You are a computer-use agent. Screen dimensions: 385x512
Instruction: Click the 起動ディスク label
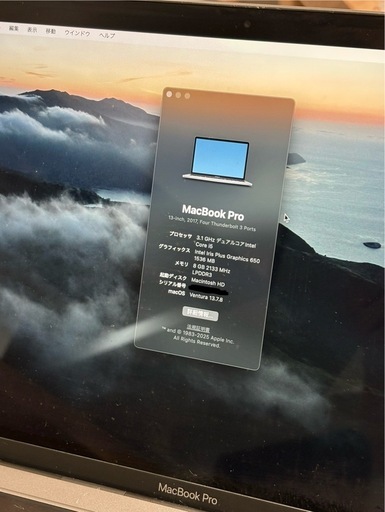click(x=173, y=276)
